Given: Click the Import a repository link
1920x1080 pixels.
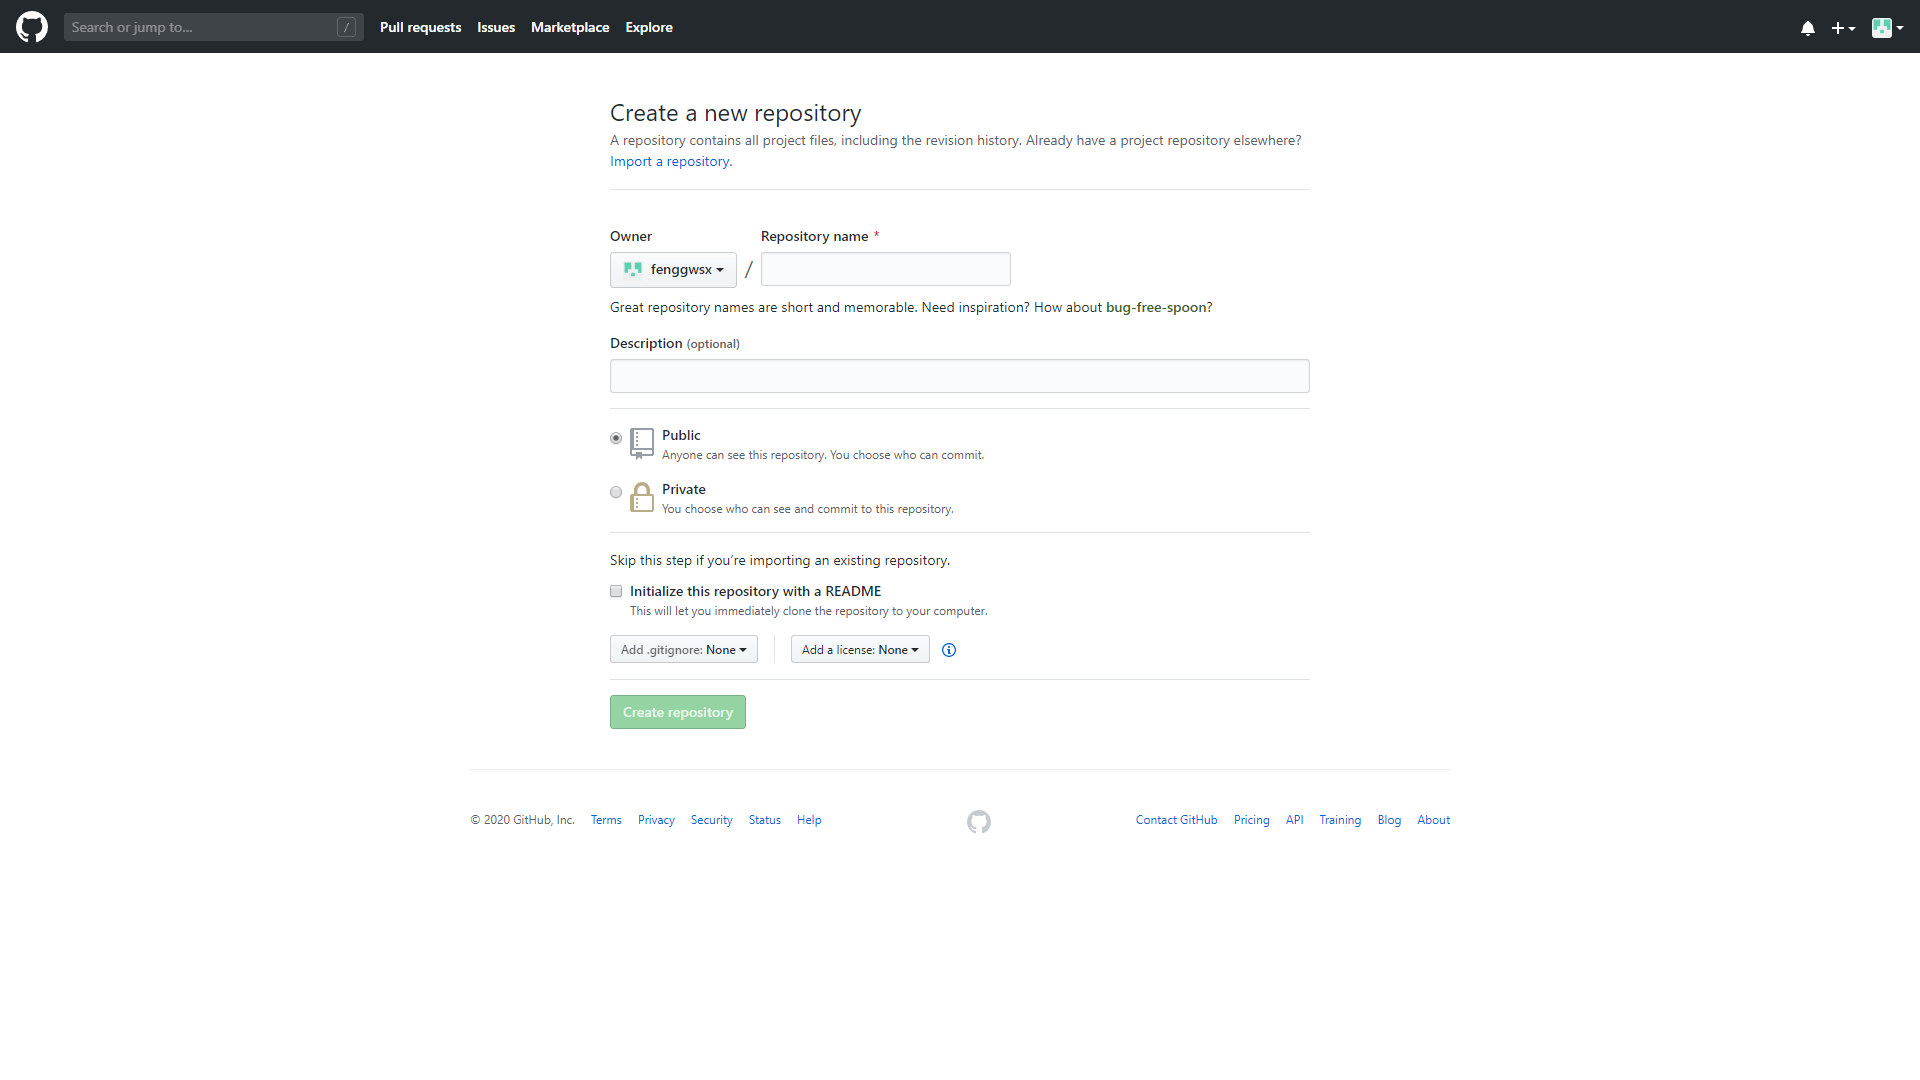Looking at the screenshot, I should [x=670, y=162].
